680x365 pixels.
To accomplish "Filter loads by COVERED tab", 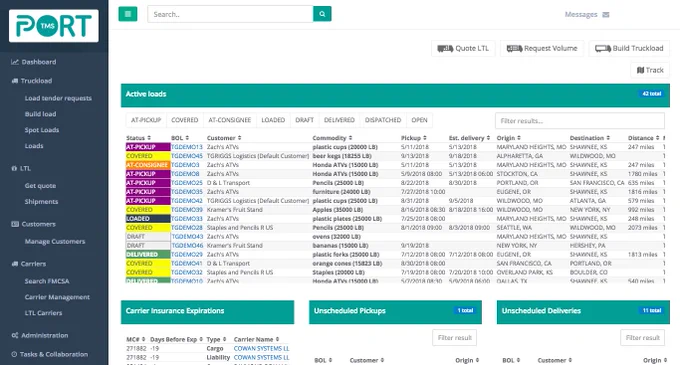I will pyautogui.click(x=184, y=120).
